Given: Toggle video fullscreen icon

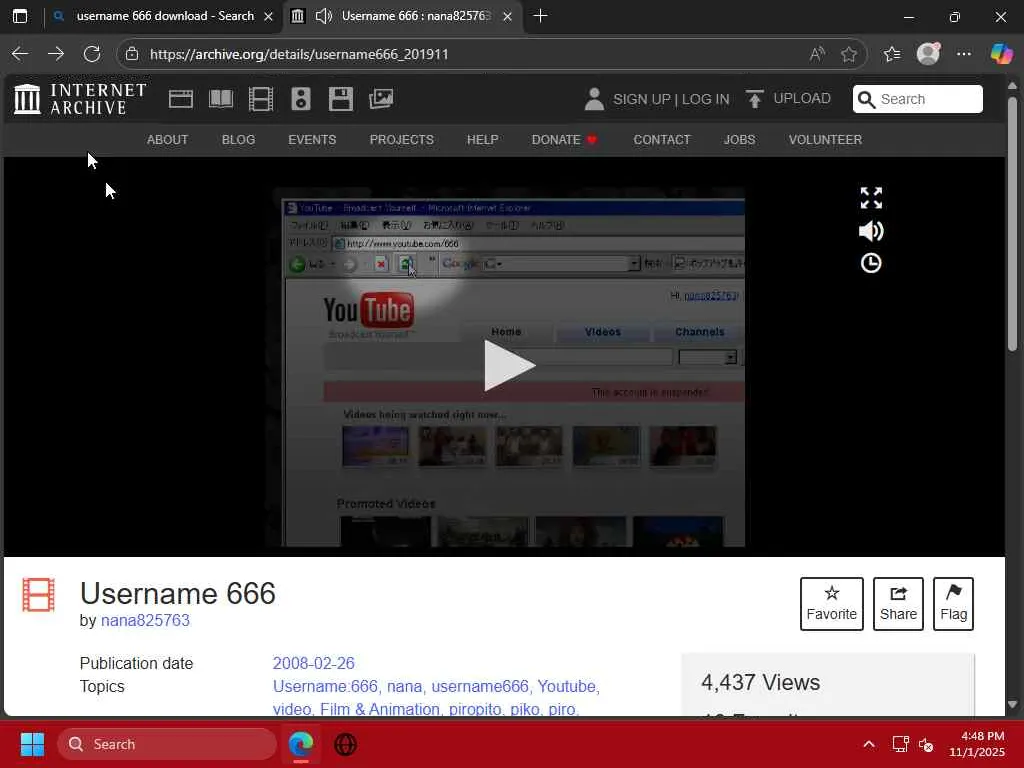Looking at the screenshot, I should click(x=871, y=198).
